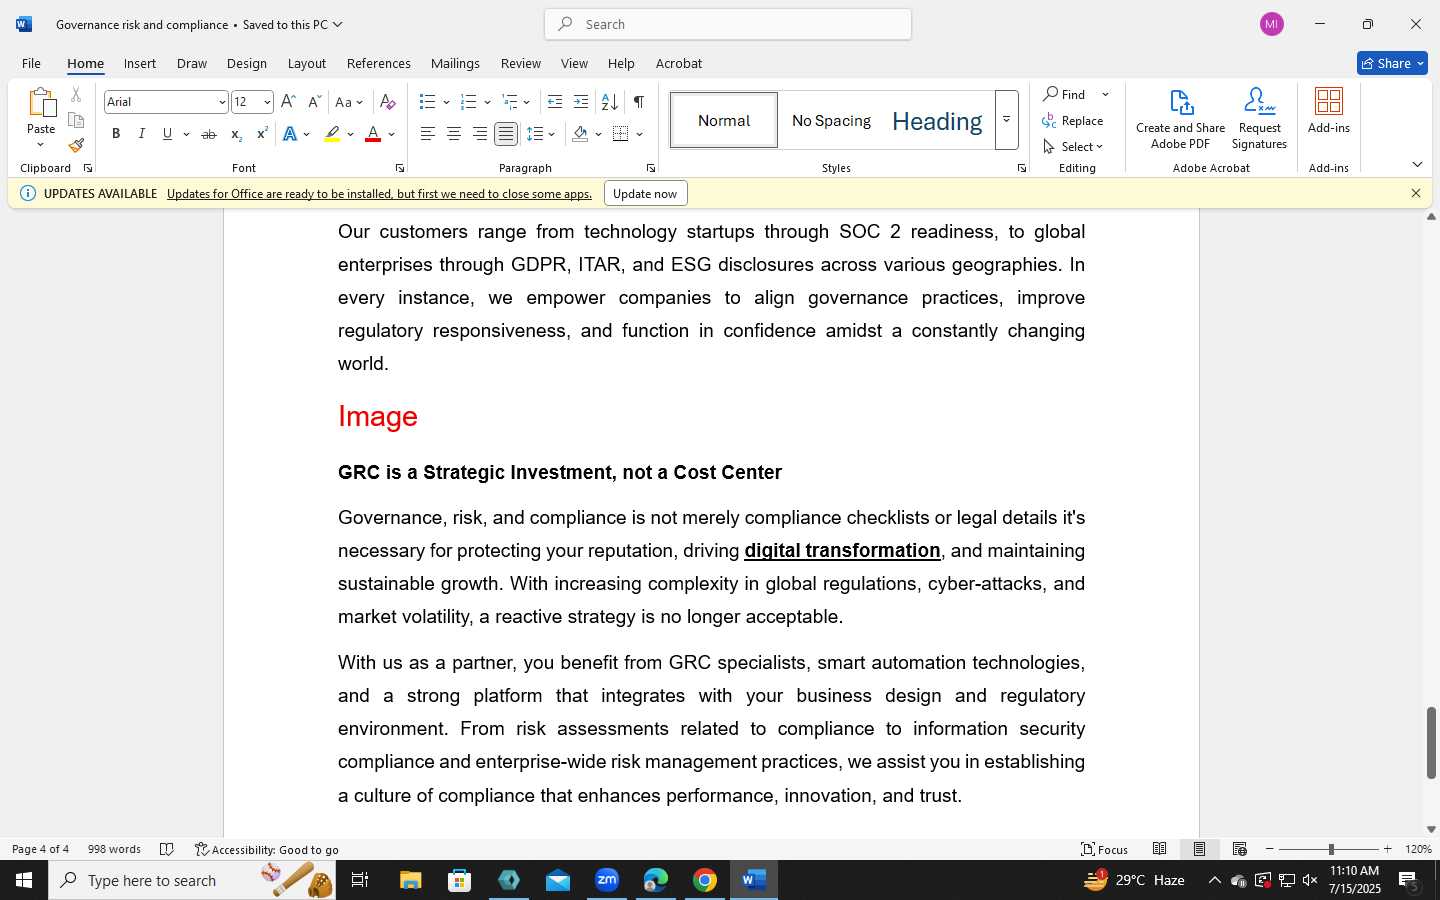Expand the bullets list dropdown
The width and height of the screenshot is (1440, 900).
coord(446,102)
